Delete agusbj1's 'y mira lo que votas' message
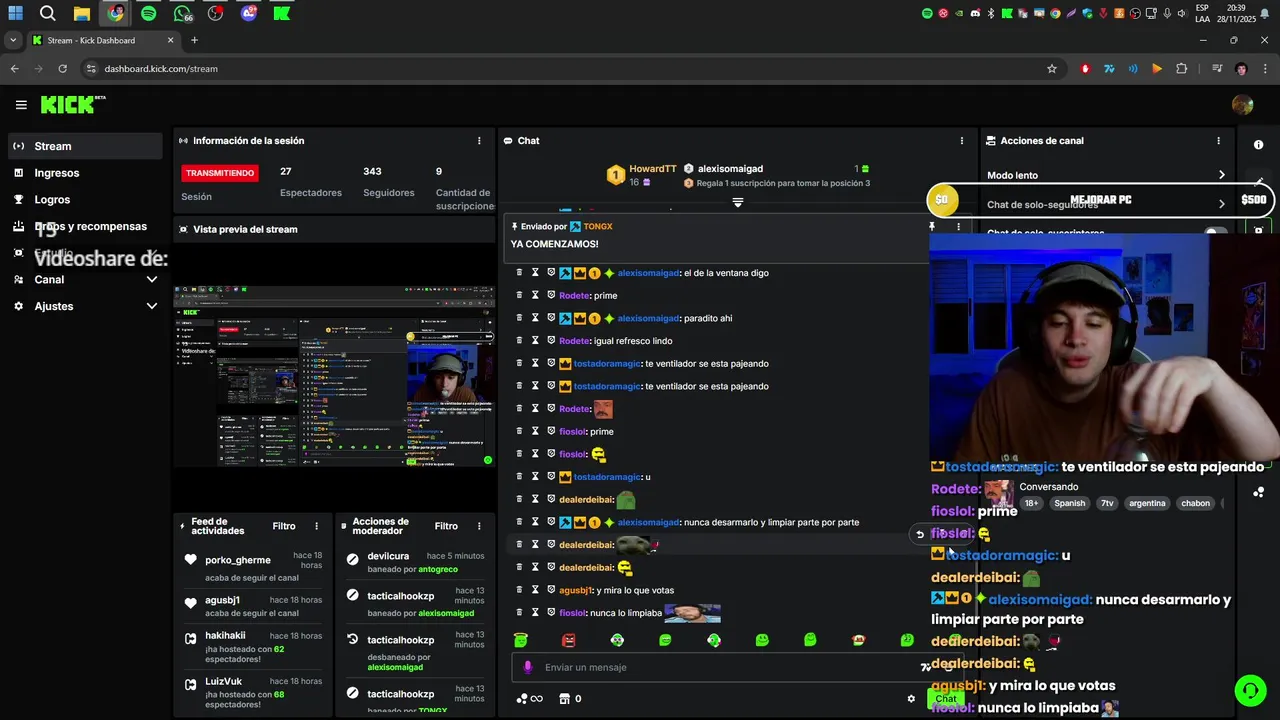 519,590
